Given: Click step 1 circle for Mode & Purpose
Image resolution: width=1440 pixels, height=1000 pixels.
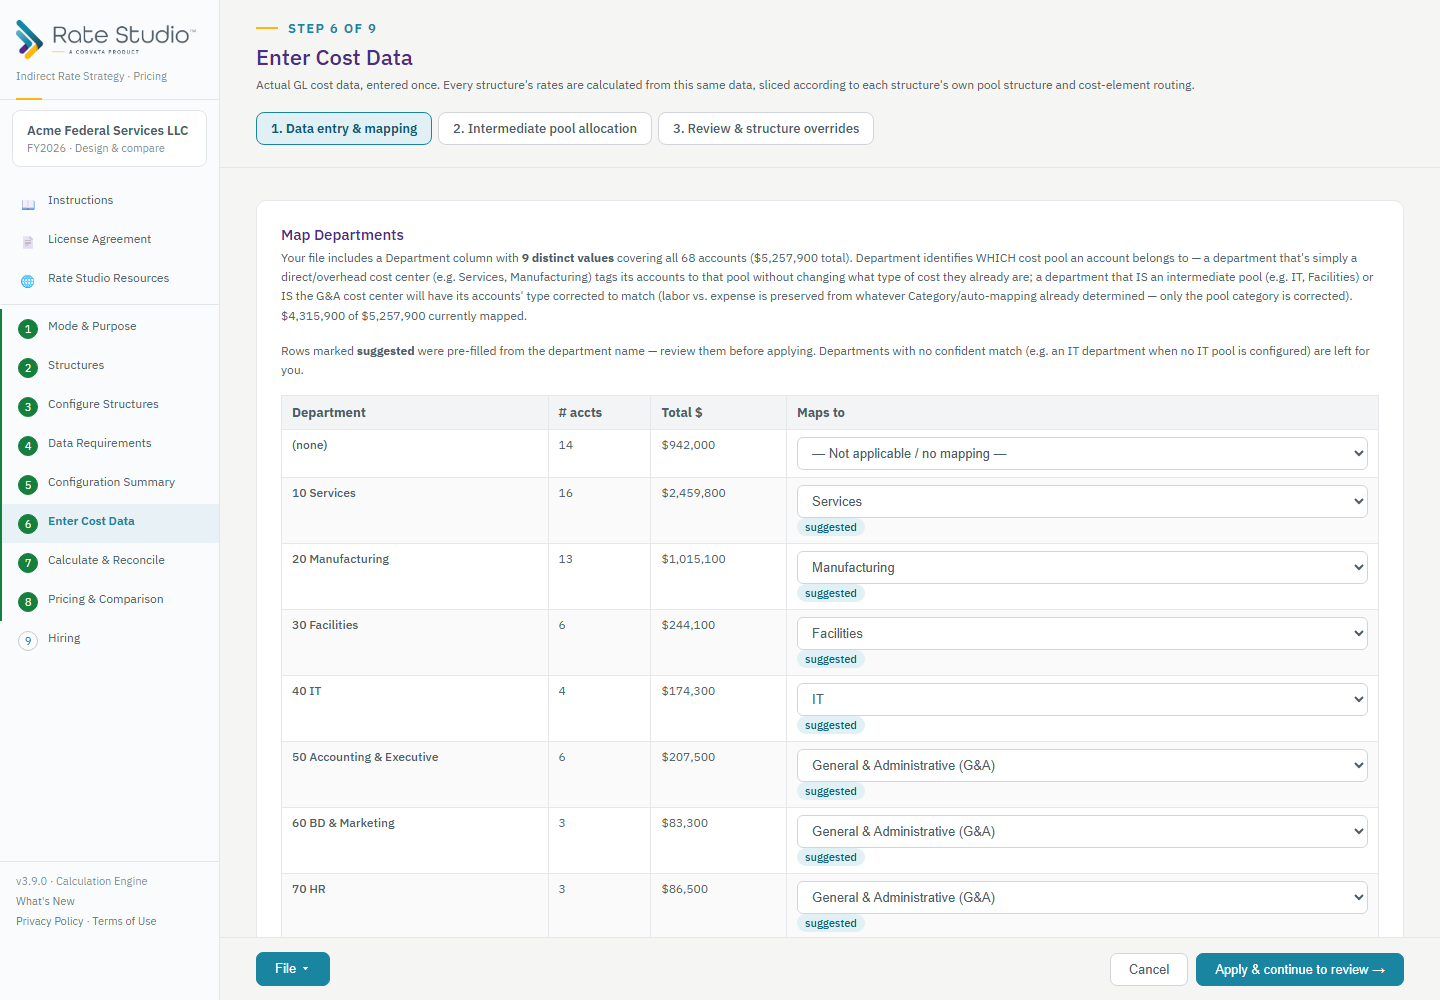Looking at the screenshot, I should point(28,328).
